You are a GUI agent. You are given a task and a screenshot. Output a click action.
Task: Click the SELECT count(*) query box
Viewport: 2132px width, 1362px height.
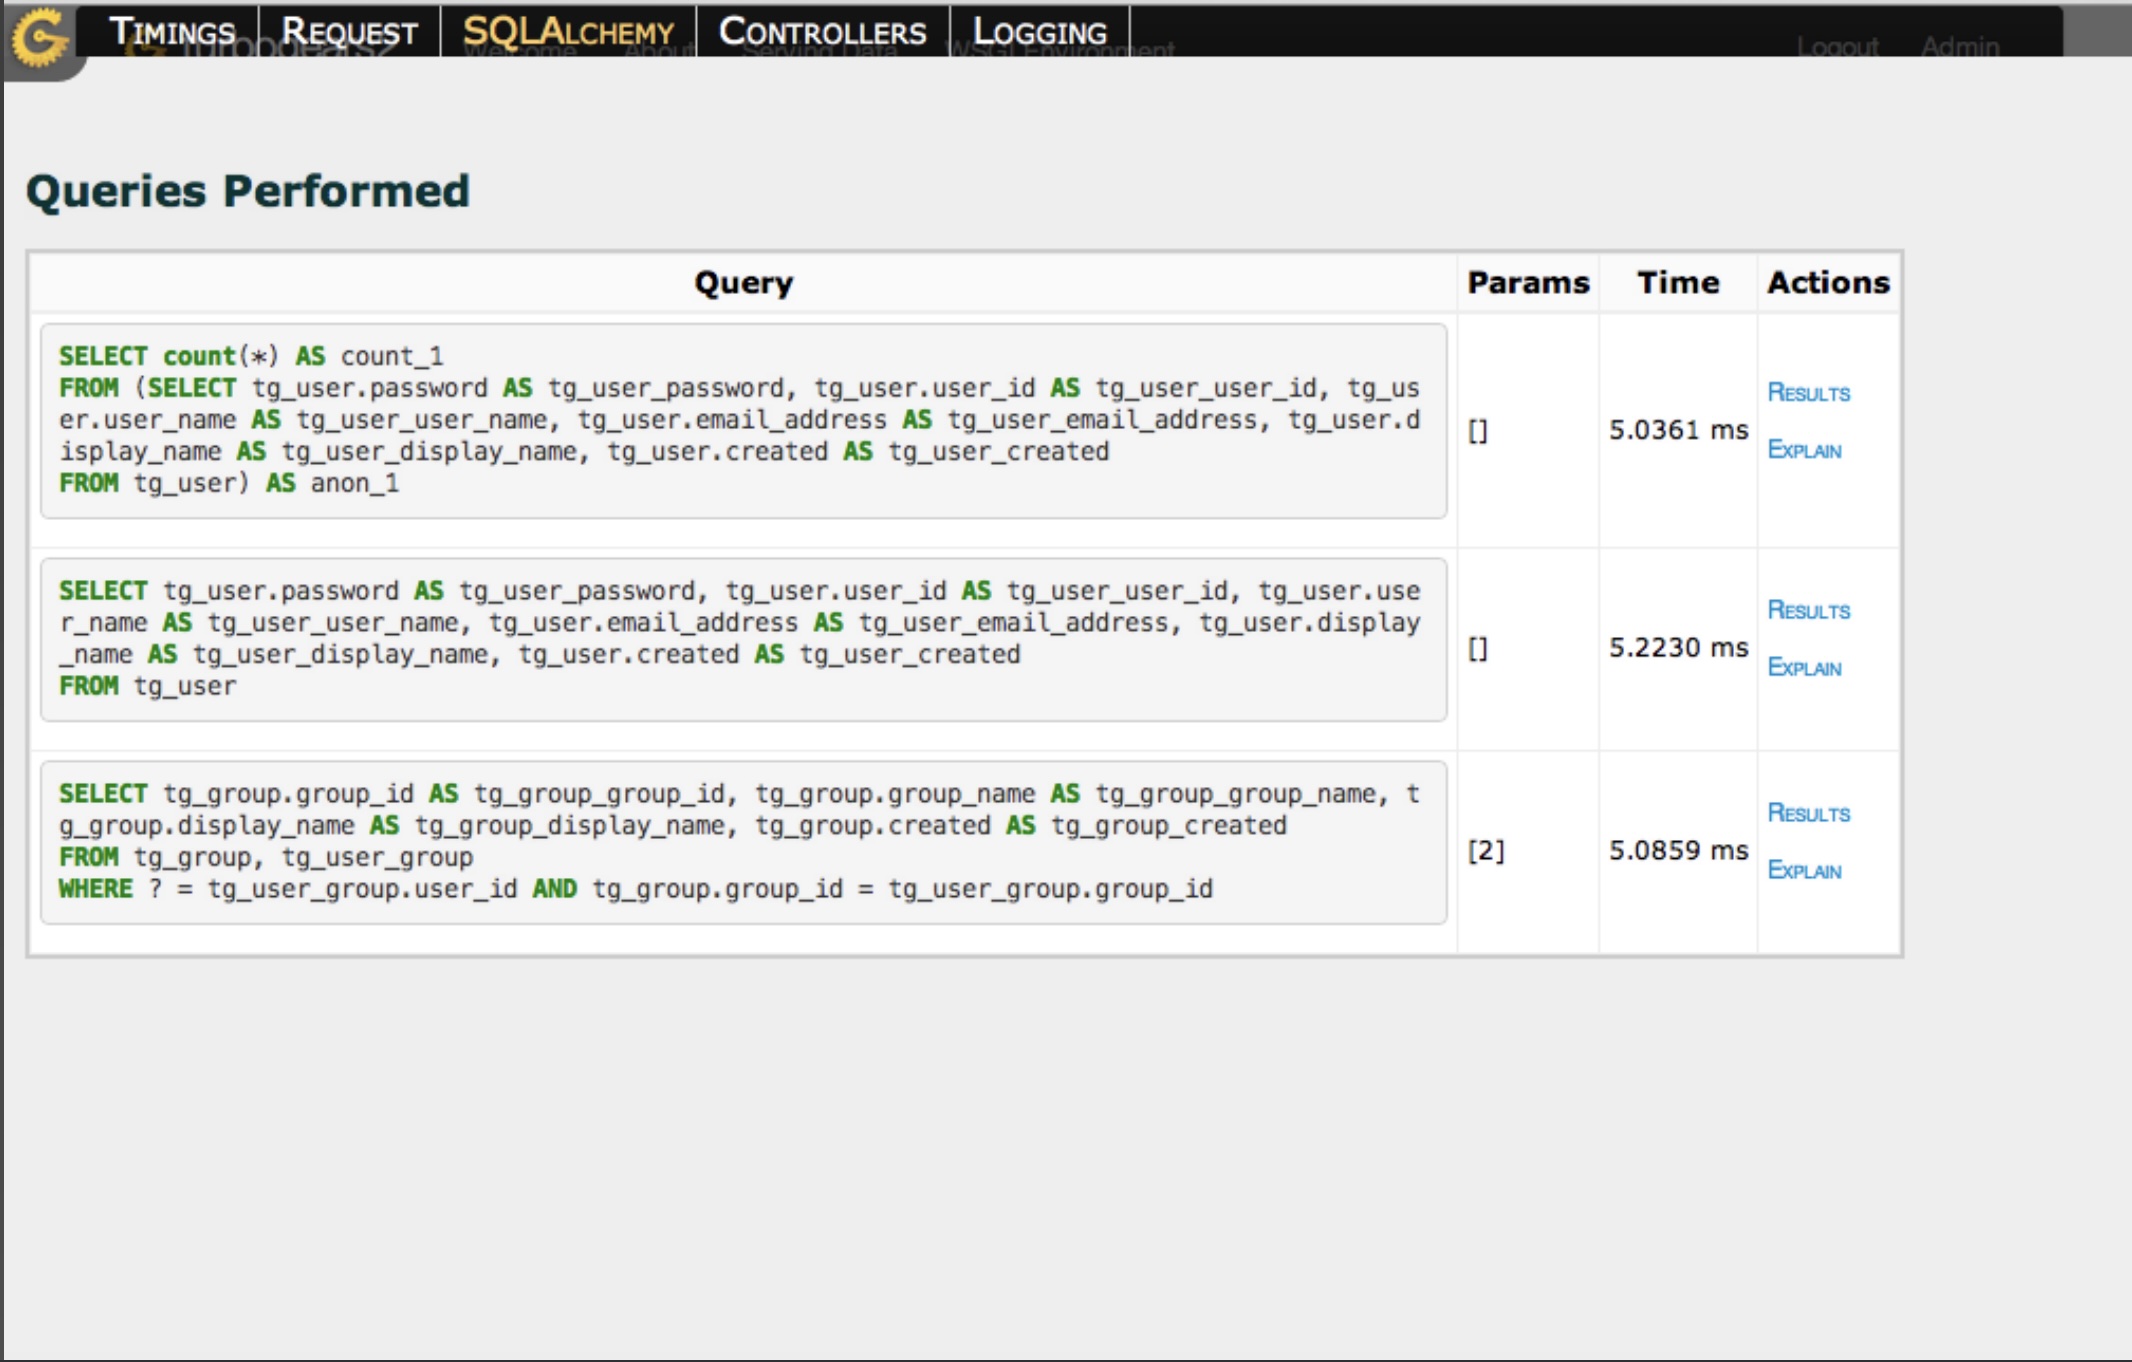pyautogui.click(x=743, y=420)
